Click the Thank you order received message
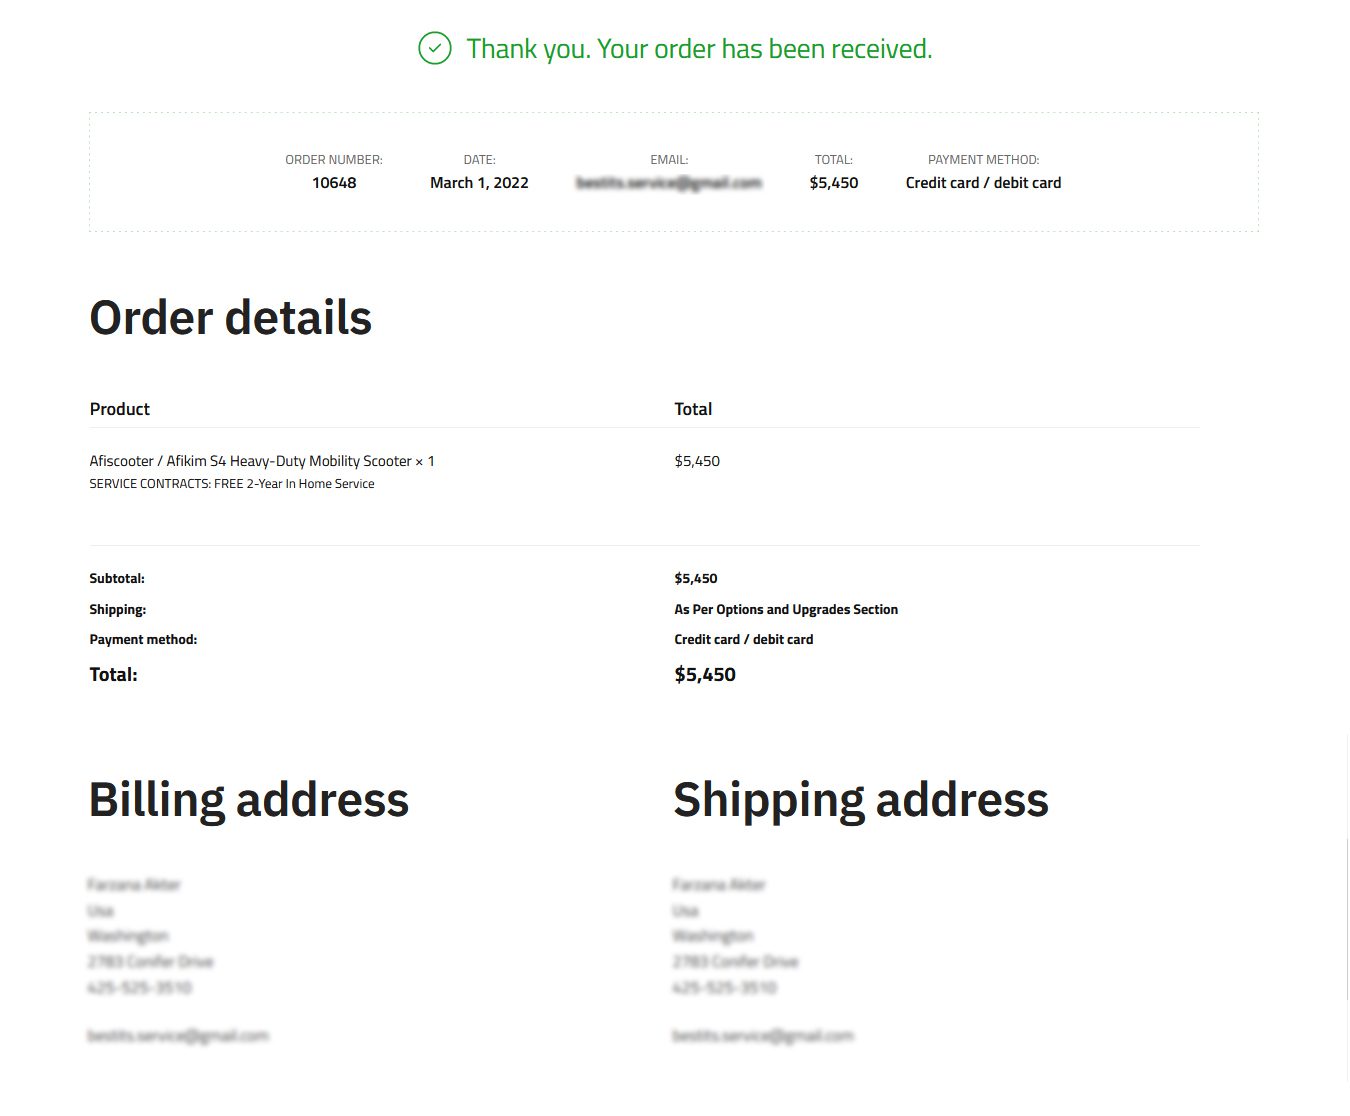 [699, 49]
